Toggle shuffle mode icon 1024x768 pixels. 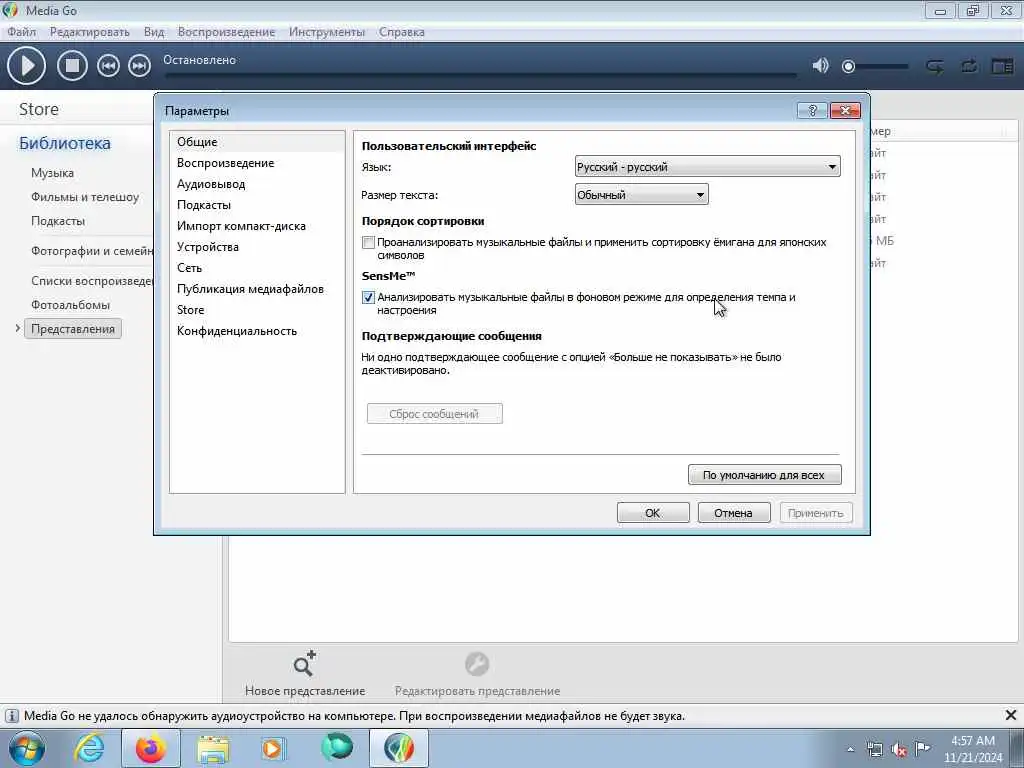pyautogui.click(x=935, y=66)
